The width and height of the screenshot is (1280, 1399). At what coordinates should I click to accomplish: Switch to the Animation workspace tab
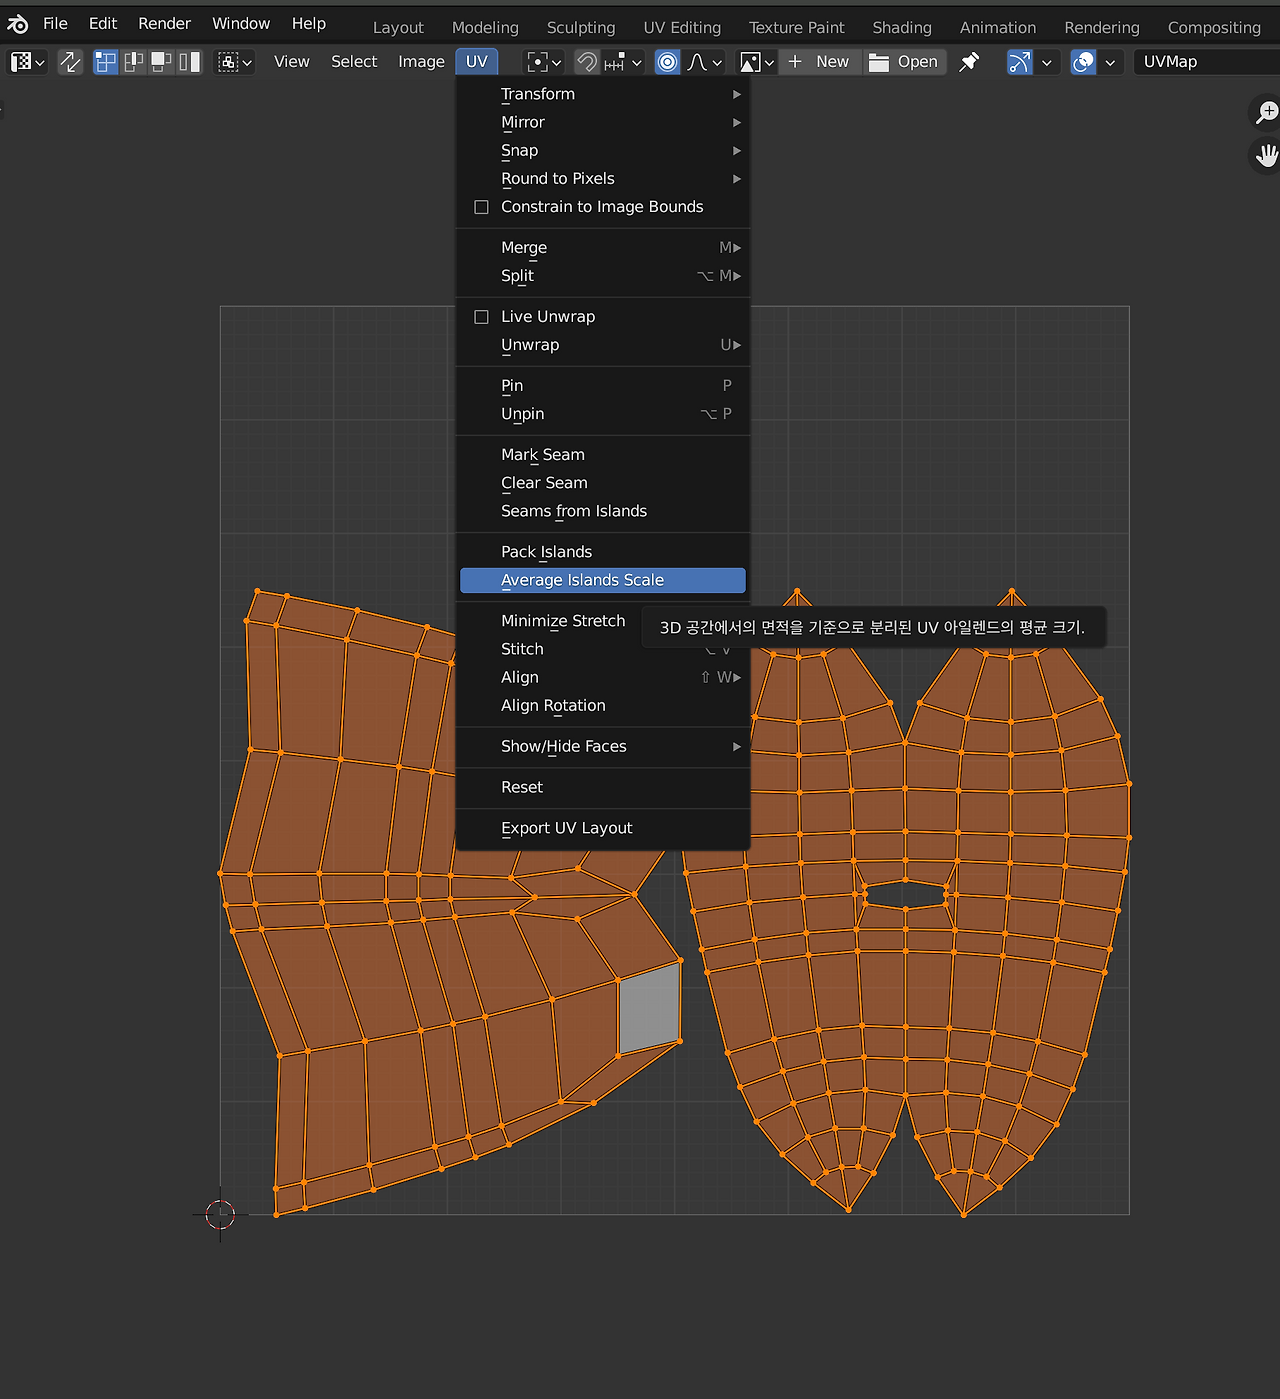998,28
